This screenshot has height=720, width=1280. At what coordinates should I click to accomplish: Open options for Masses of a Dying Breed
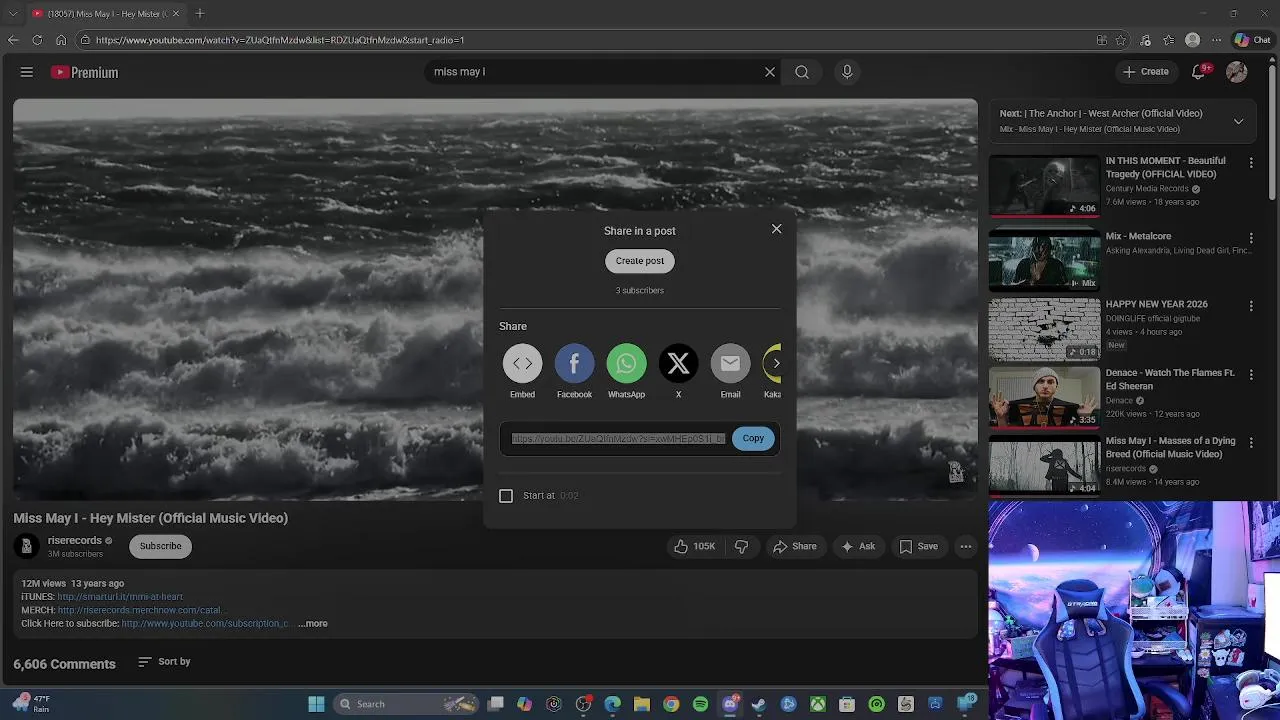coord(1251,442)
